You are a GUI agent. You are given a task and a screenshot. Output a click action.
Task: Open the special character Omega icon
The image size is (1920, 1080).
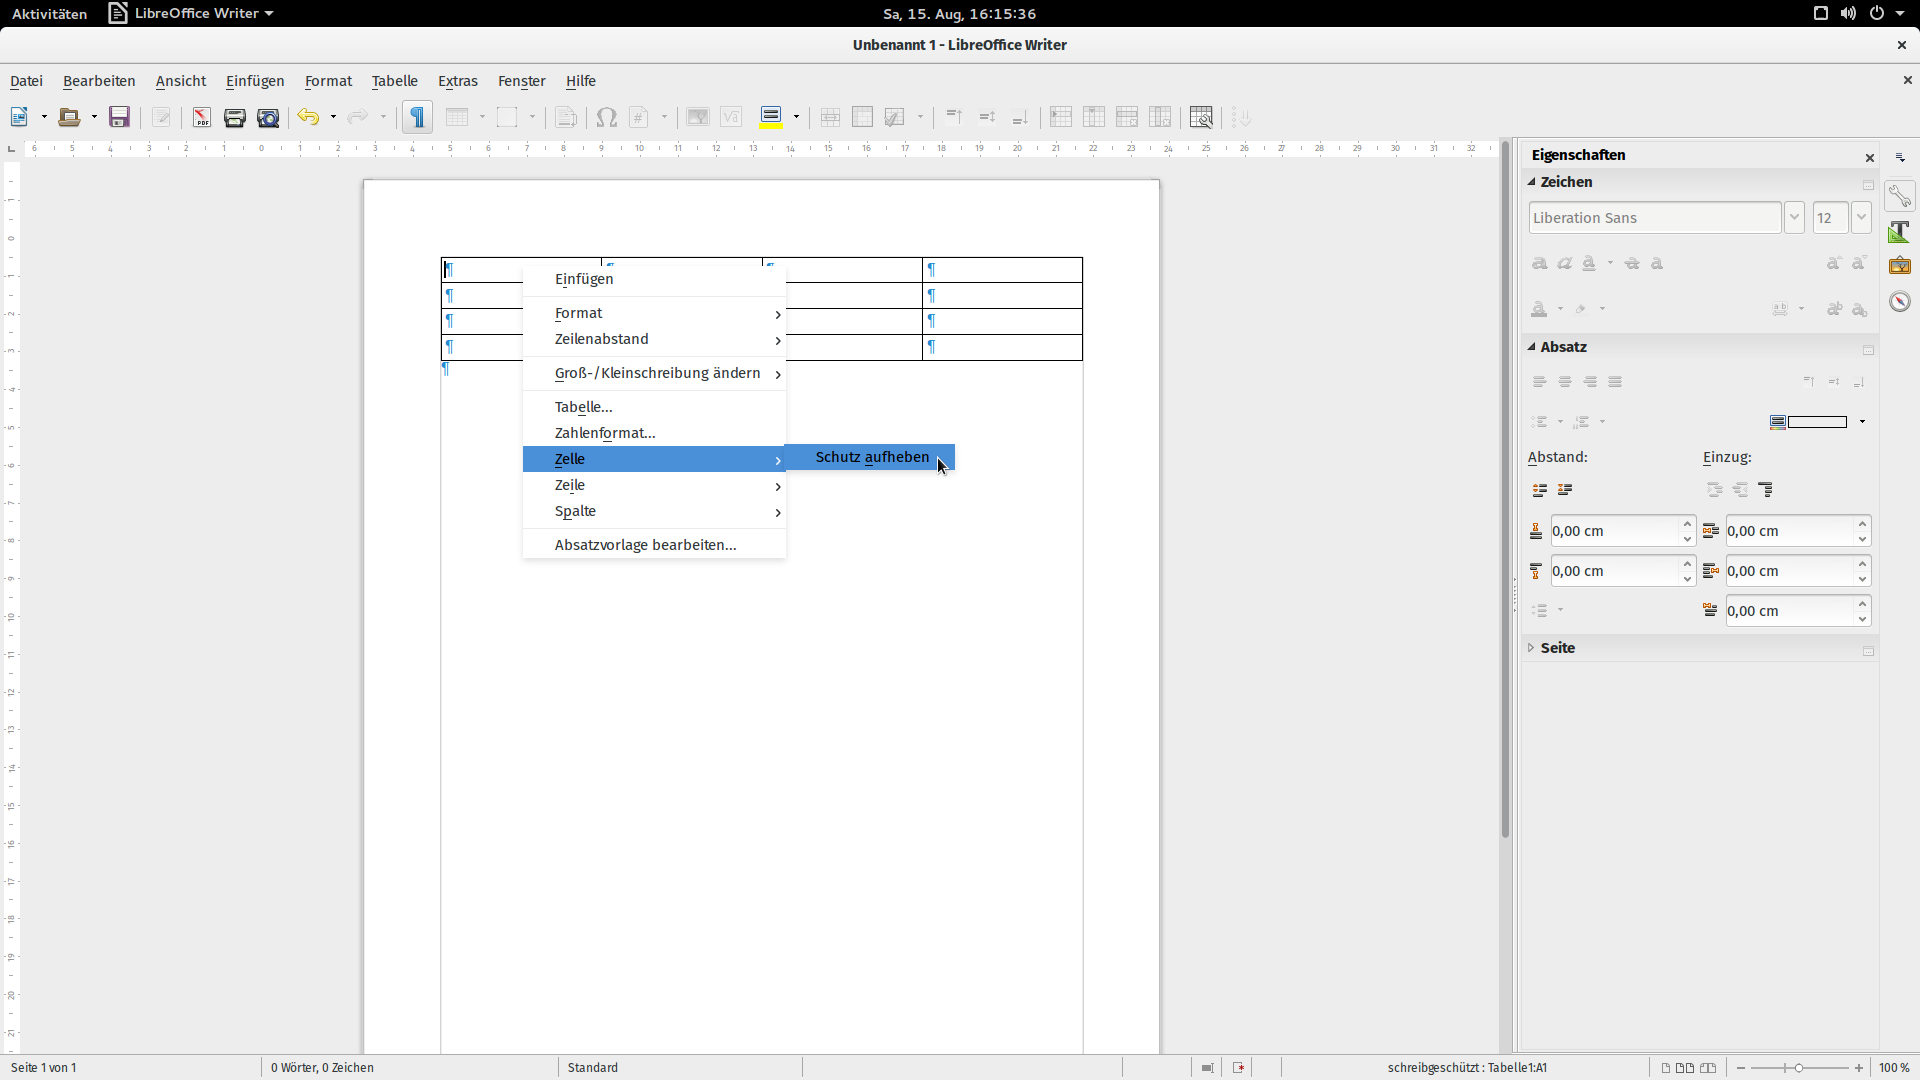[x=606, y=118]
